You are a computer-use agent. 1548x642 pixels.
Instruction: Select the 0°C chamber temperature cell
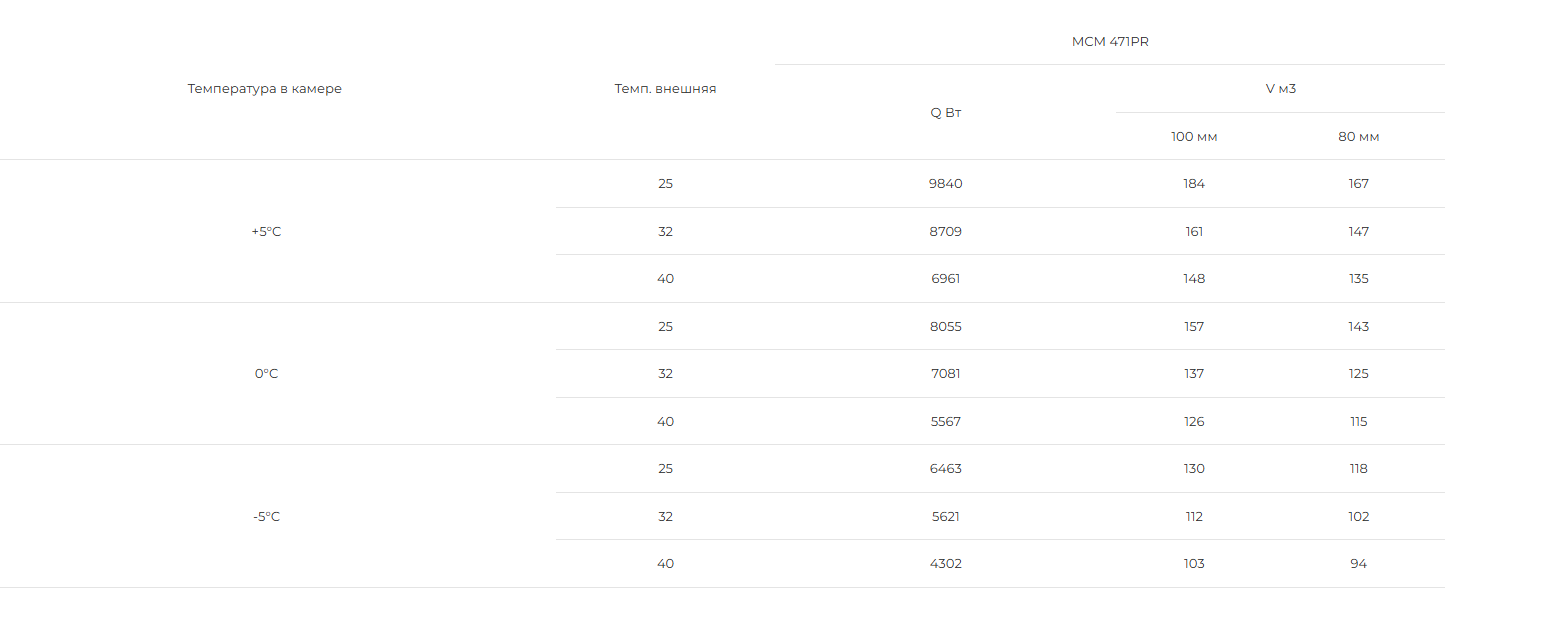266,374
